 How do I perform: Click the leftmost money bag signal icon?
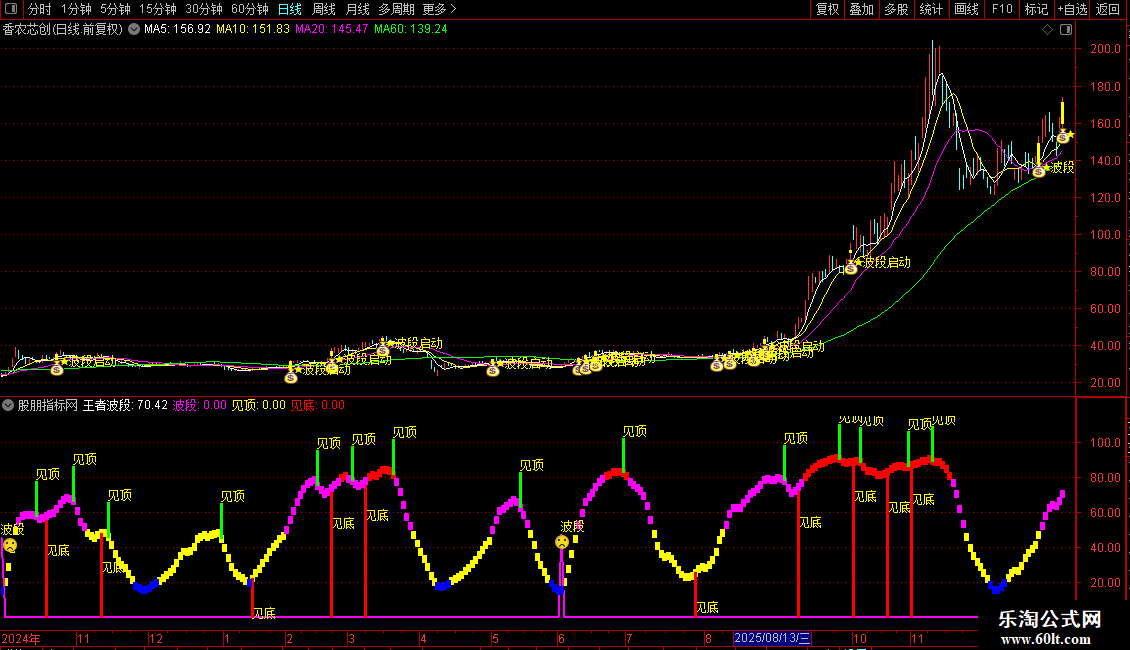[56, 369]
